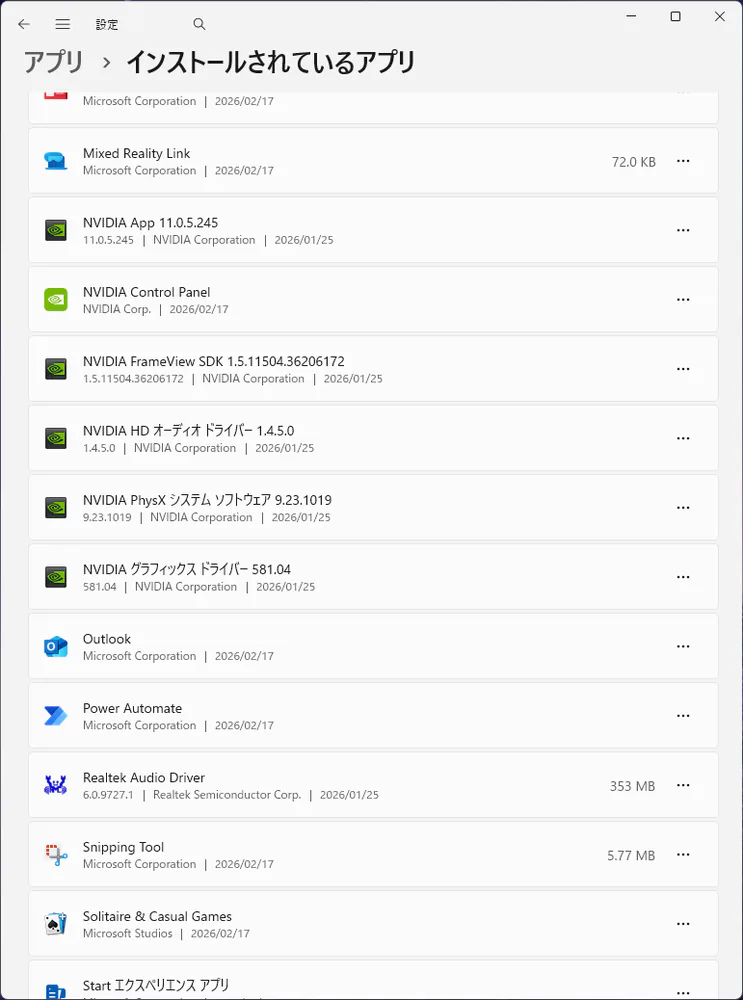Open more options for Outlook
The width and height of the screenshot is (743, 1000).
[683, 647]
